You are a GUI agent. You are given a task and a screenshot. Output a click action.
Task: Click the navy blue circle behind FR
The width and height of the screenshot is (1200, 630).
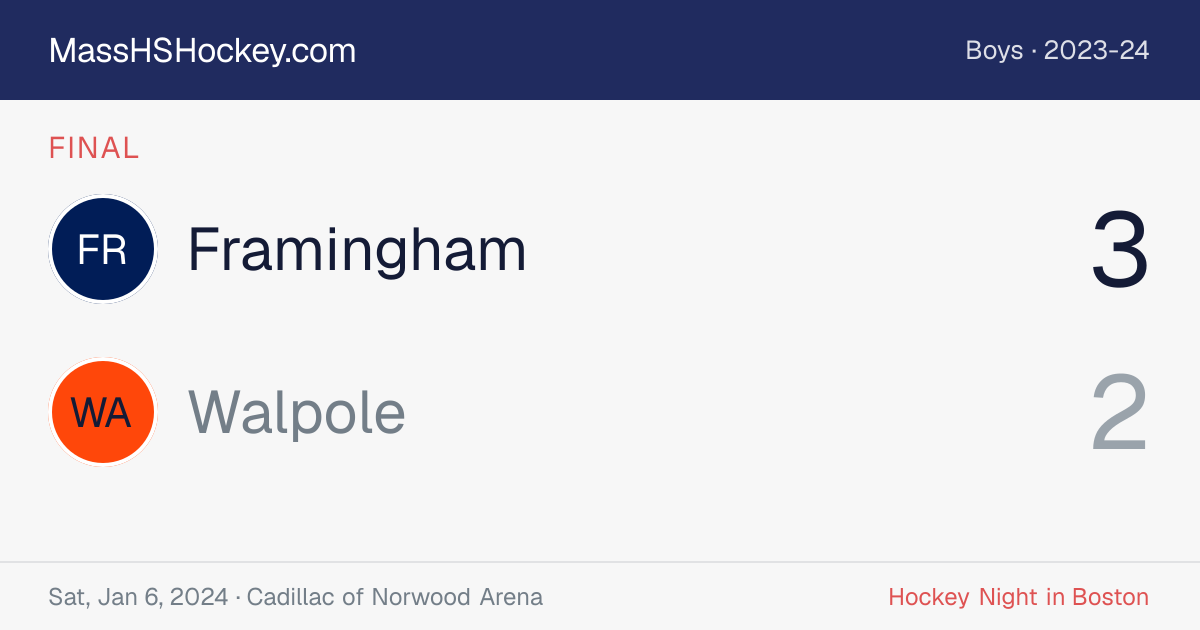point(102,249)
